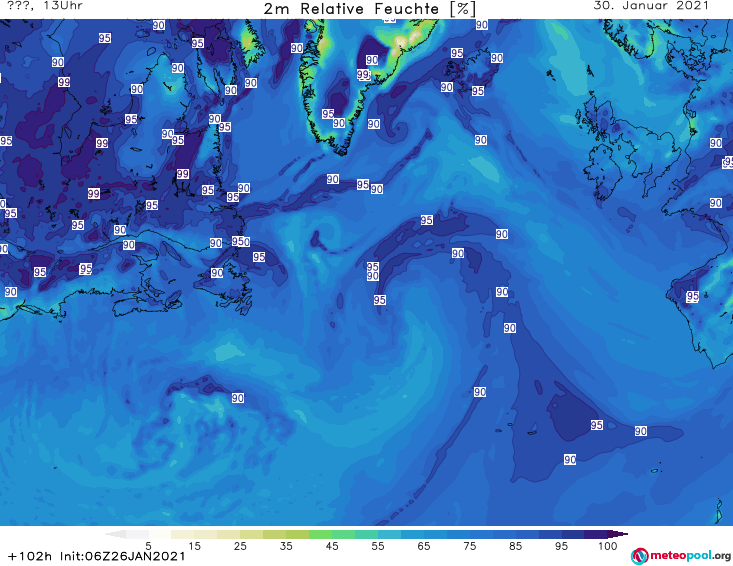Click the legend value '45'

[332, 546]
